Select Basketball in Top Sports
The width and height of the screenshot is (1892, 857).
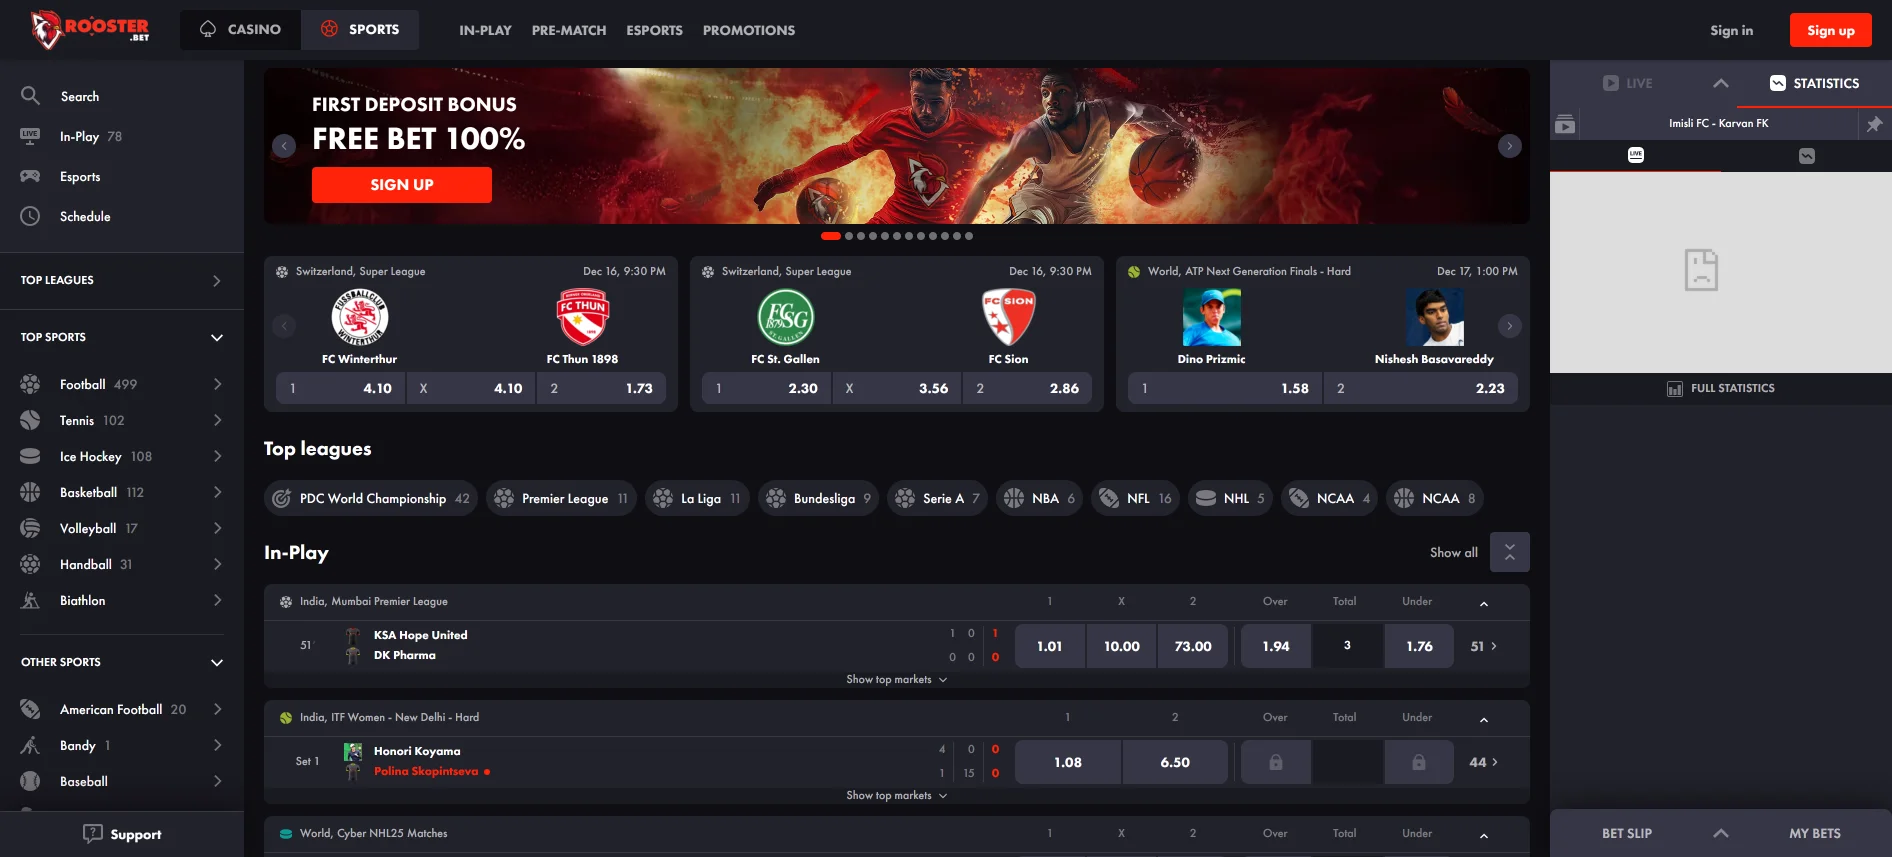click(122, 492)
